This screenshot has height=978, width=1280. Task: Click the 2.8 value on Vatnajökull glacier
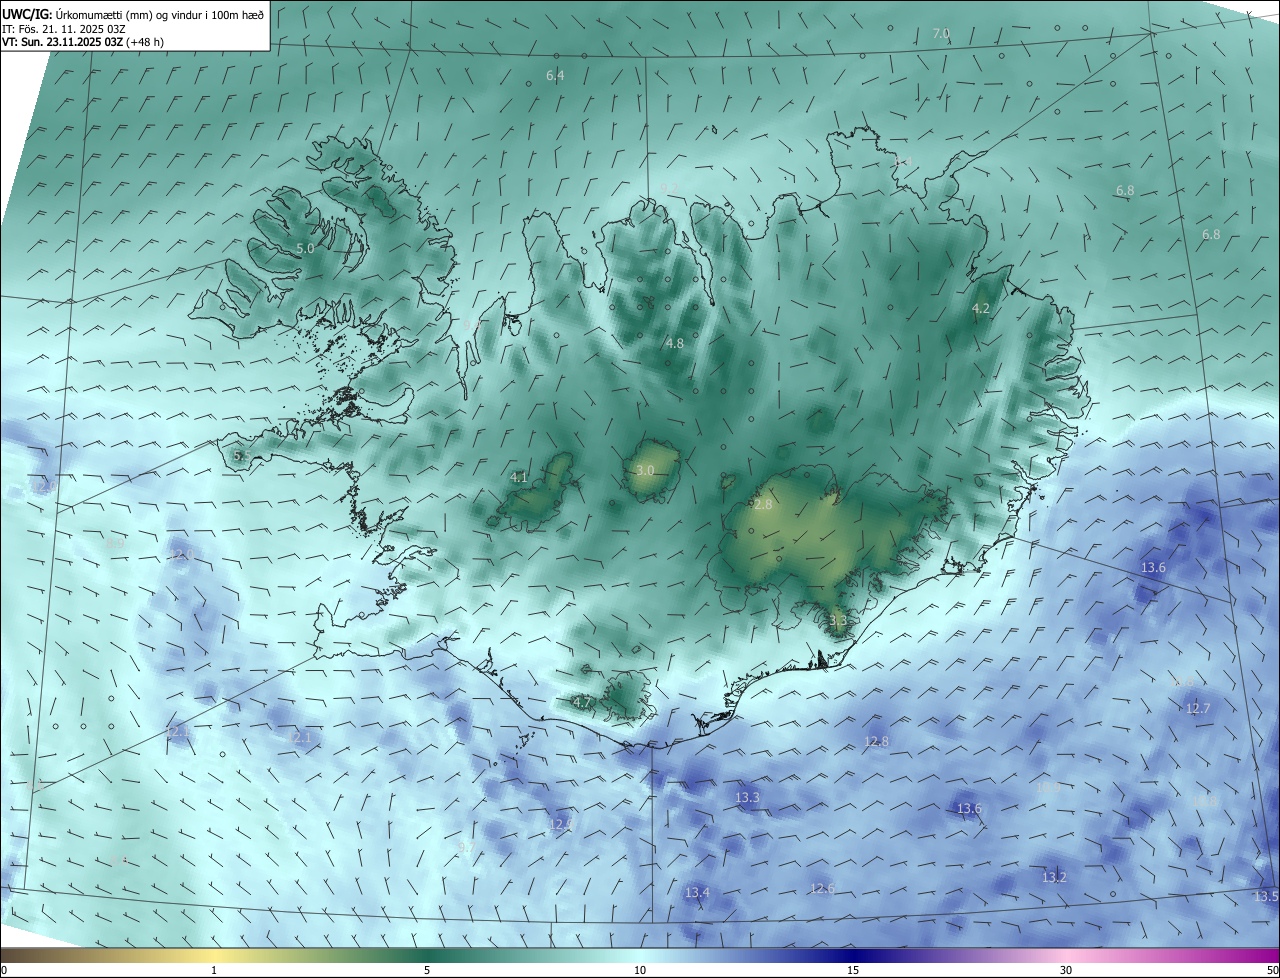(x=763, y=505)
